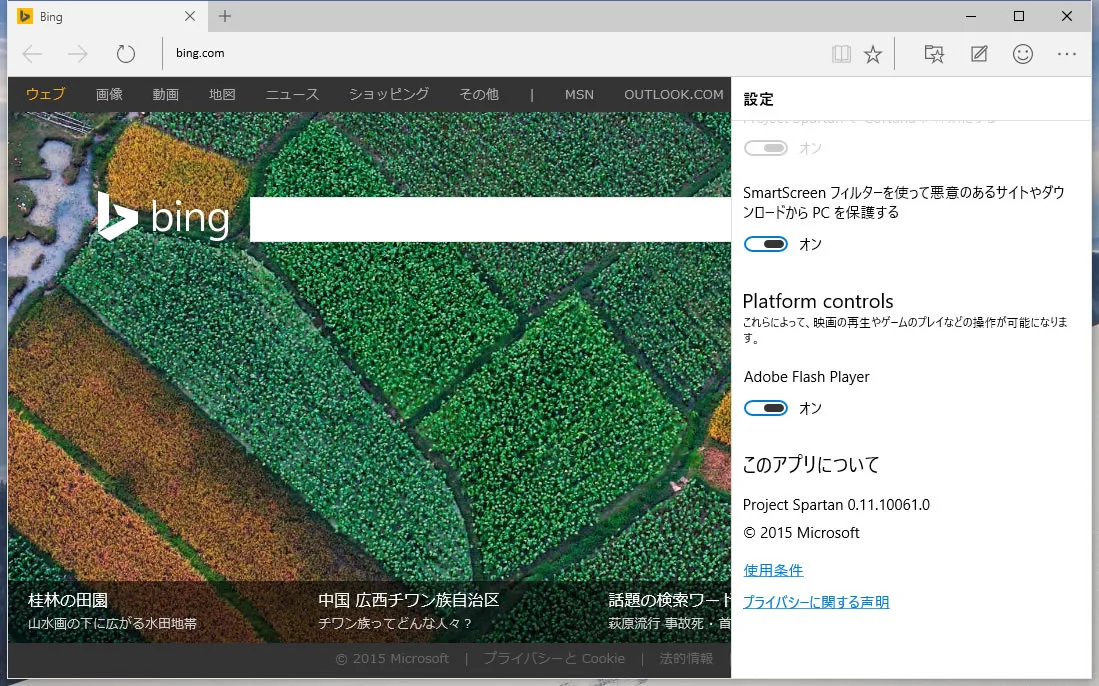Click the Bing search input box
This screenshot has height=686, width=1099.
(491, 220)
